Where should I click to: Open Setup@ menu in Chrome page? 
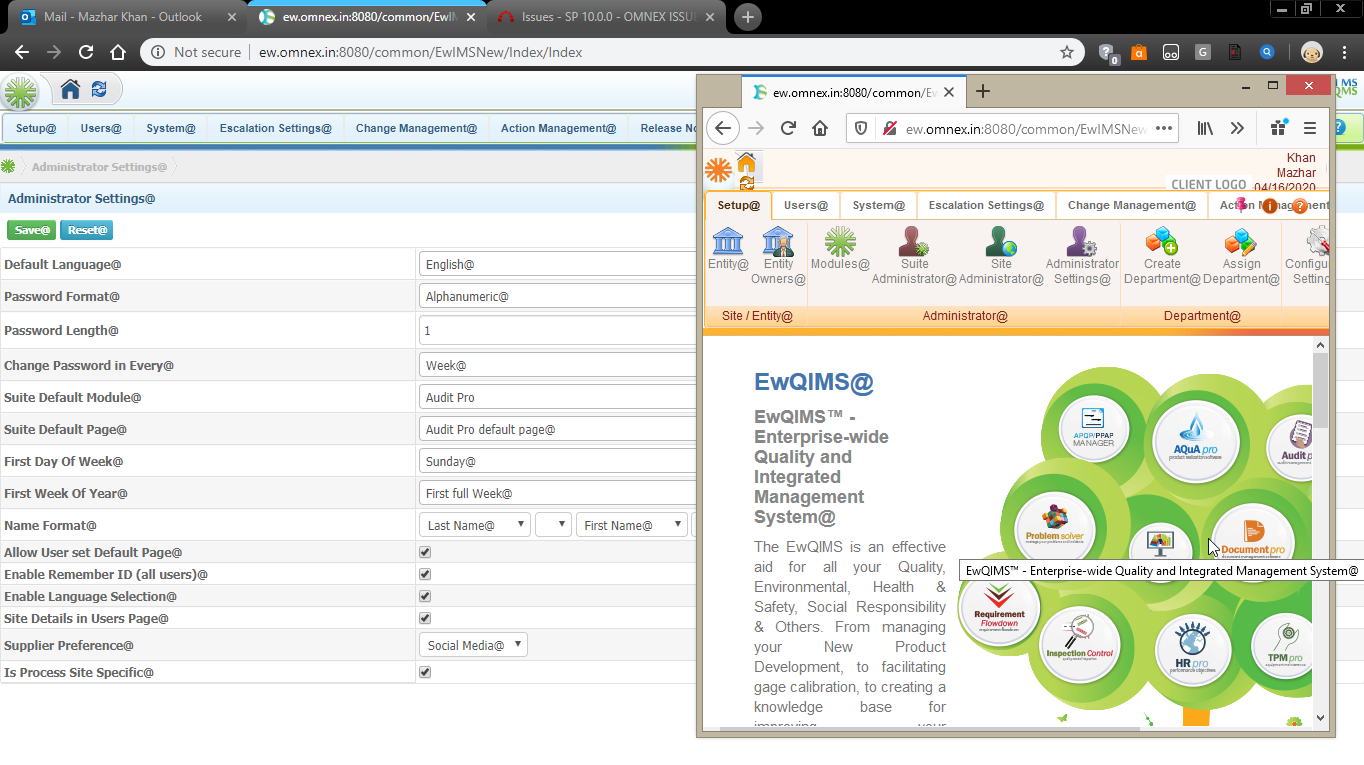[x=36, y=128]
